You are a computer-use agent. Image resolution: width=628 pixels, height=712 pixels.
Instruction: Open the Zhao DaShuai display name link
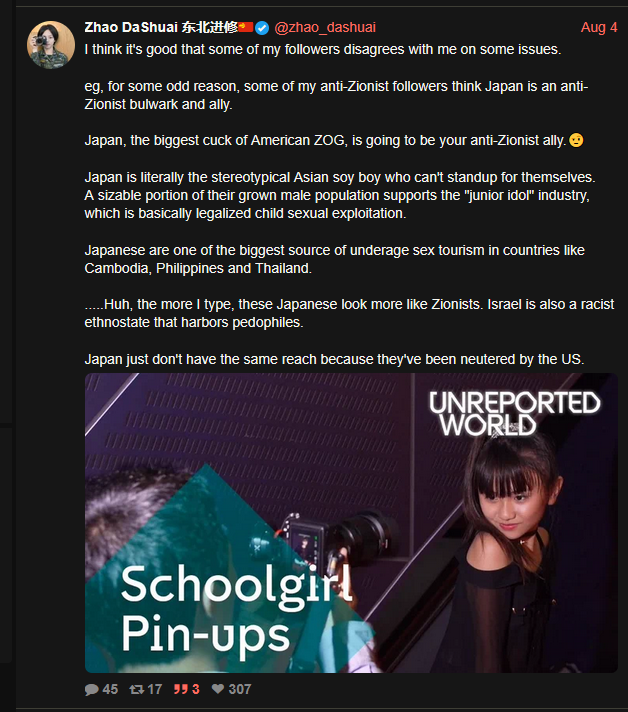click(x=161, y=27)
